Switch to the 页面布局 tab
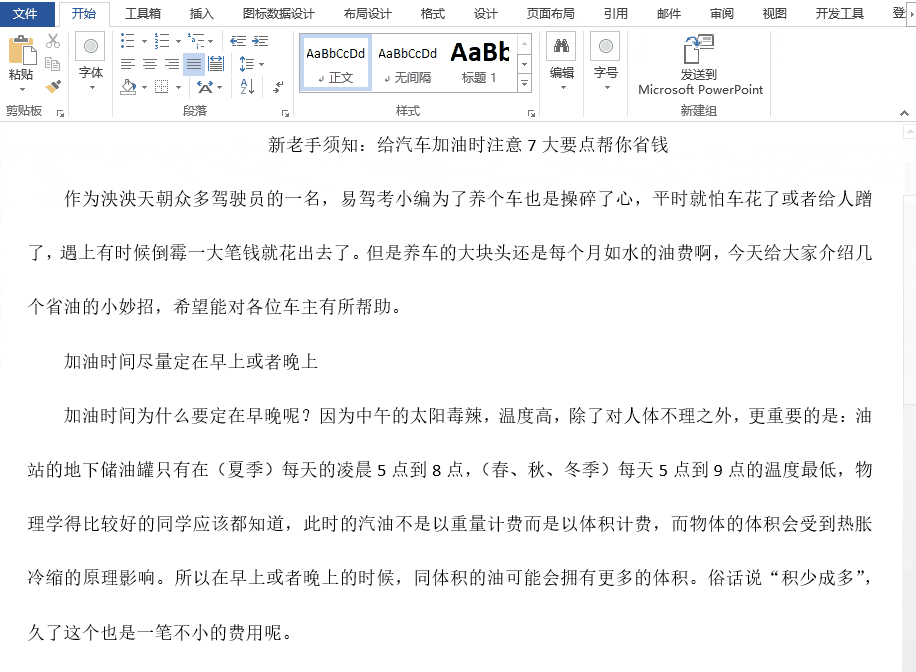This screenshot has height=672, width=916. pyautogui.click(x=550, y=13)
